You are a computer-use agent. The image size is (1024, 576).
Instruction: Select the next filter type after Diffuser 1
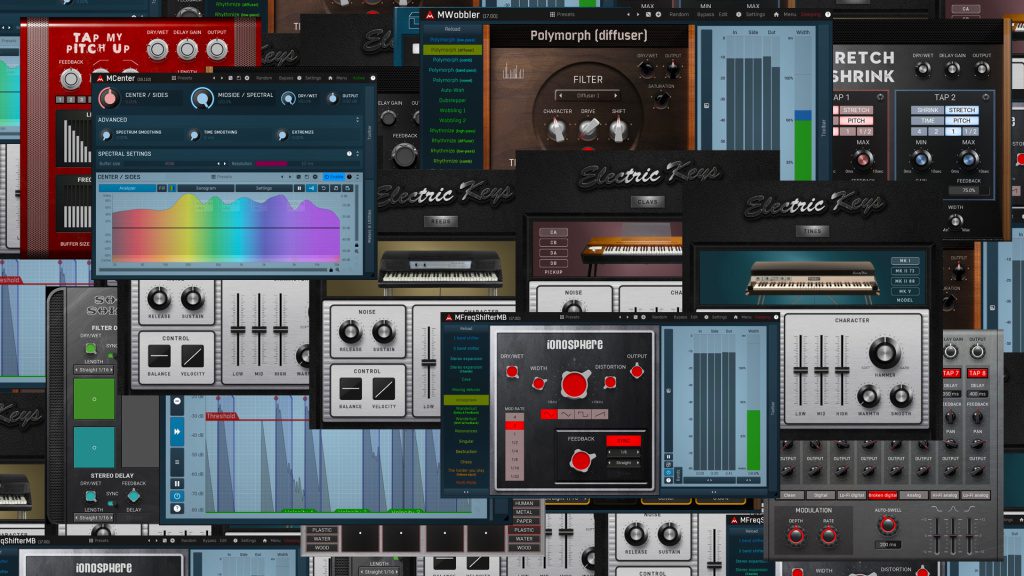(615, 96)
